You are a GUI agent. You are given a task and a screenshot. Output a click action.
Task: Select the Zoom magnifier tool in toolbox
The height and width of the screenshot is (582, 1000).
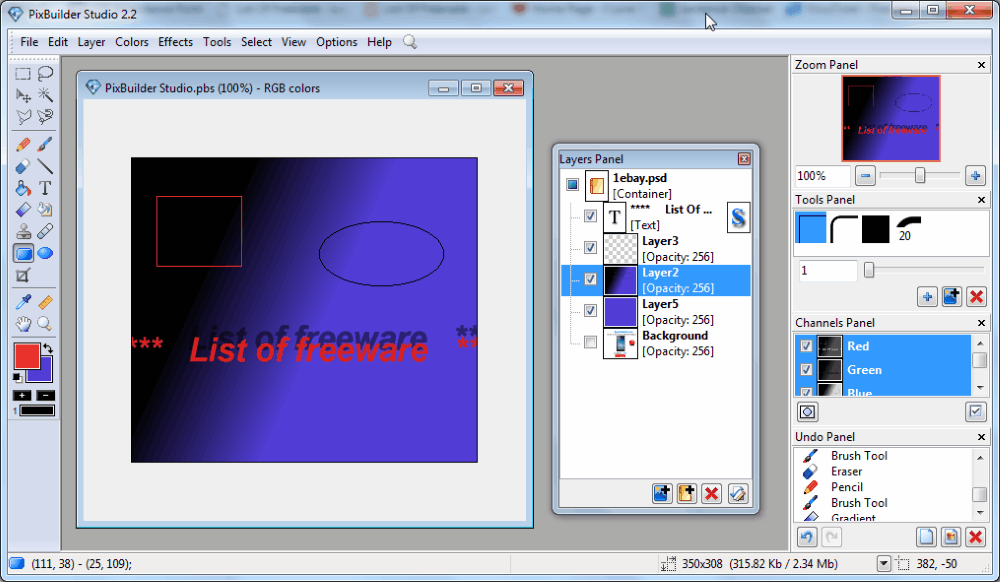pos(45,324)
